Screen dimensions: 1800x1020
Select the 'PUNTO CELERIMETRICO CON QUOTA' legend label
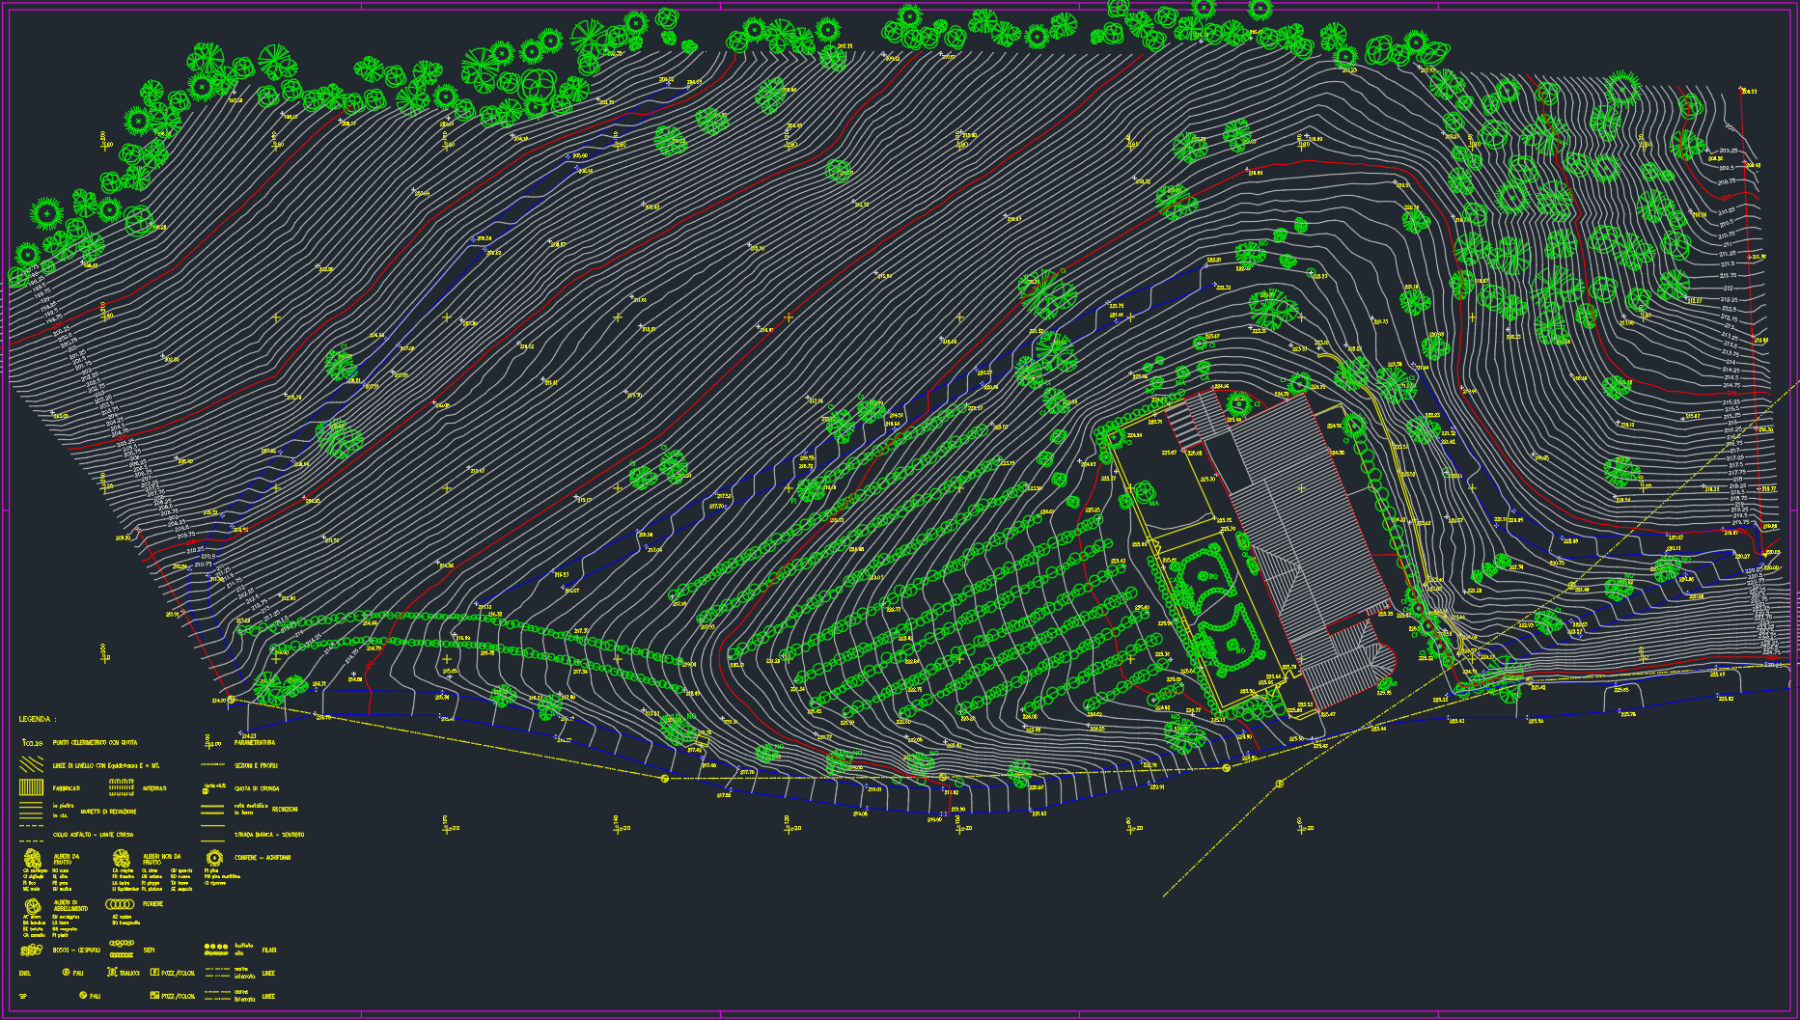coord(95,743)
